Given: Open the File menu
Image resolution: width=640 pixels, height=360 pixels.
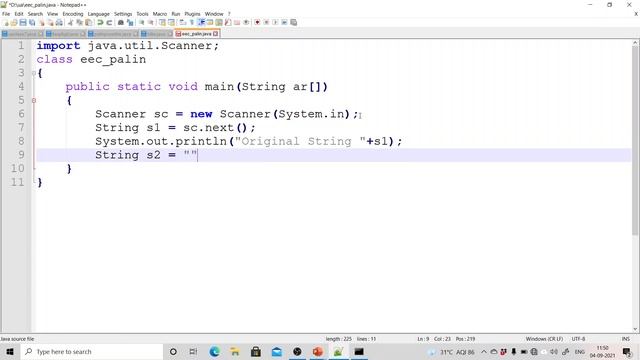Looking at the screenshot, I should tap(6, 14).
